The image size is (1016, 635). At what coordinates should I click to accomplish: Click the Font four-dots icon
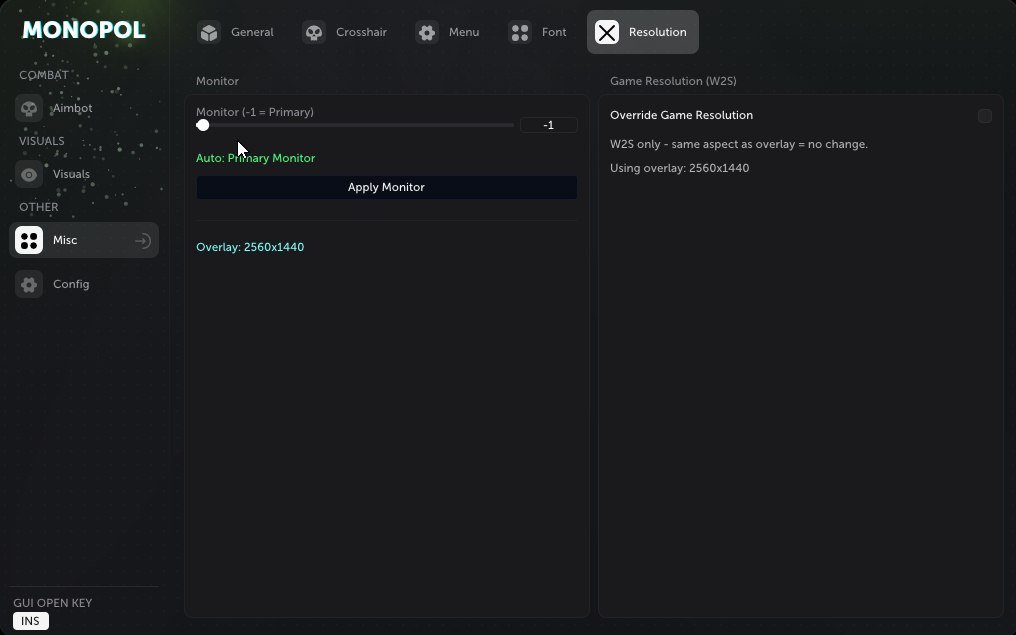coord(520,32)
